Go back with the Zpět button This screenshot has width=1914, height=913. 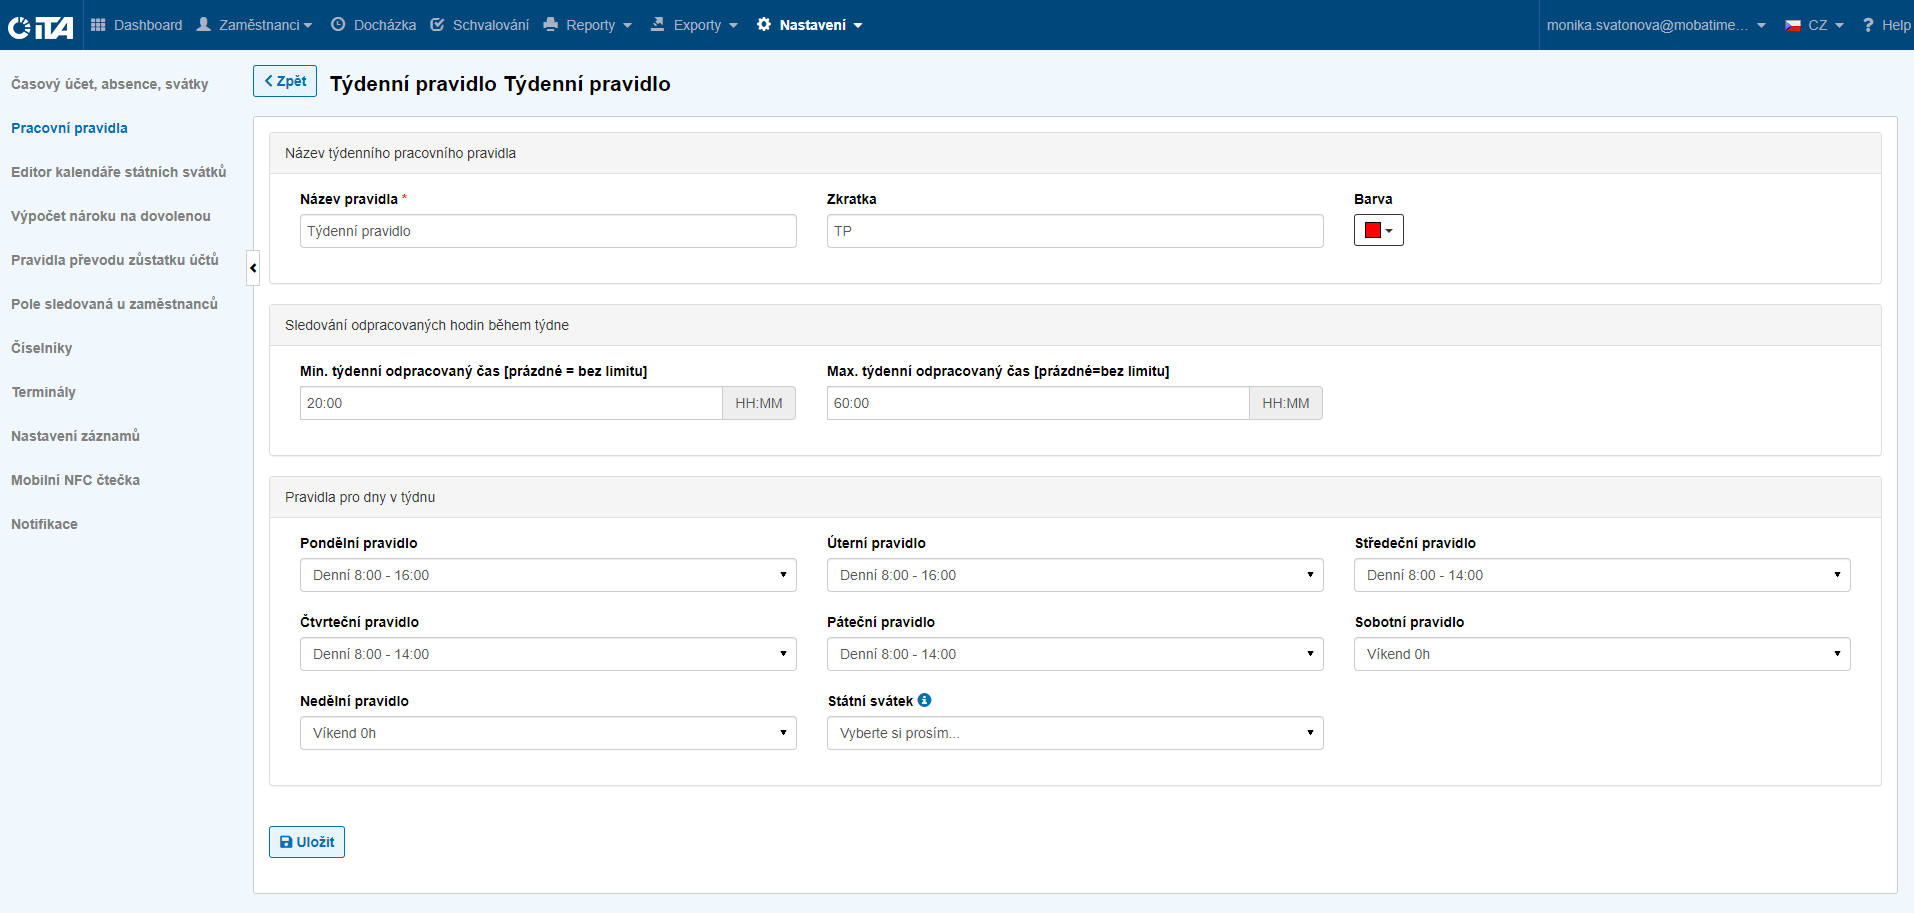285,81
